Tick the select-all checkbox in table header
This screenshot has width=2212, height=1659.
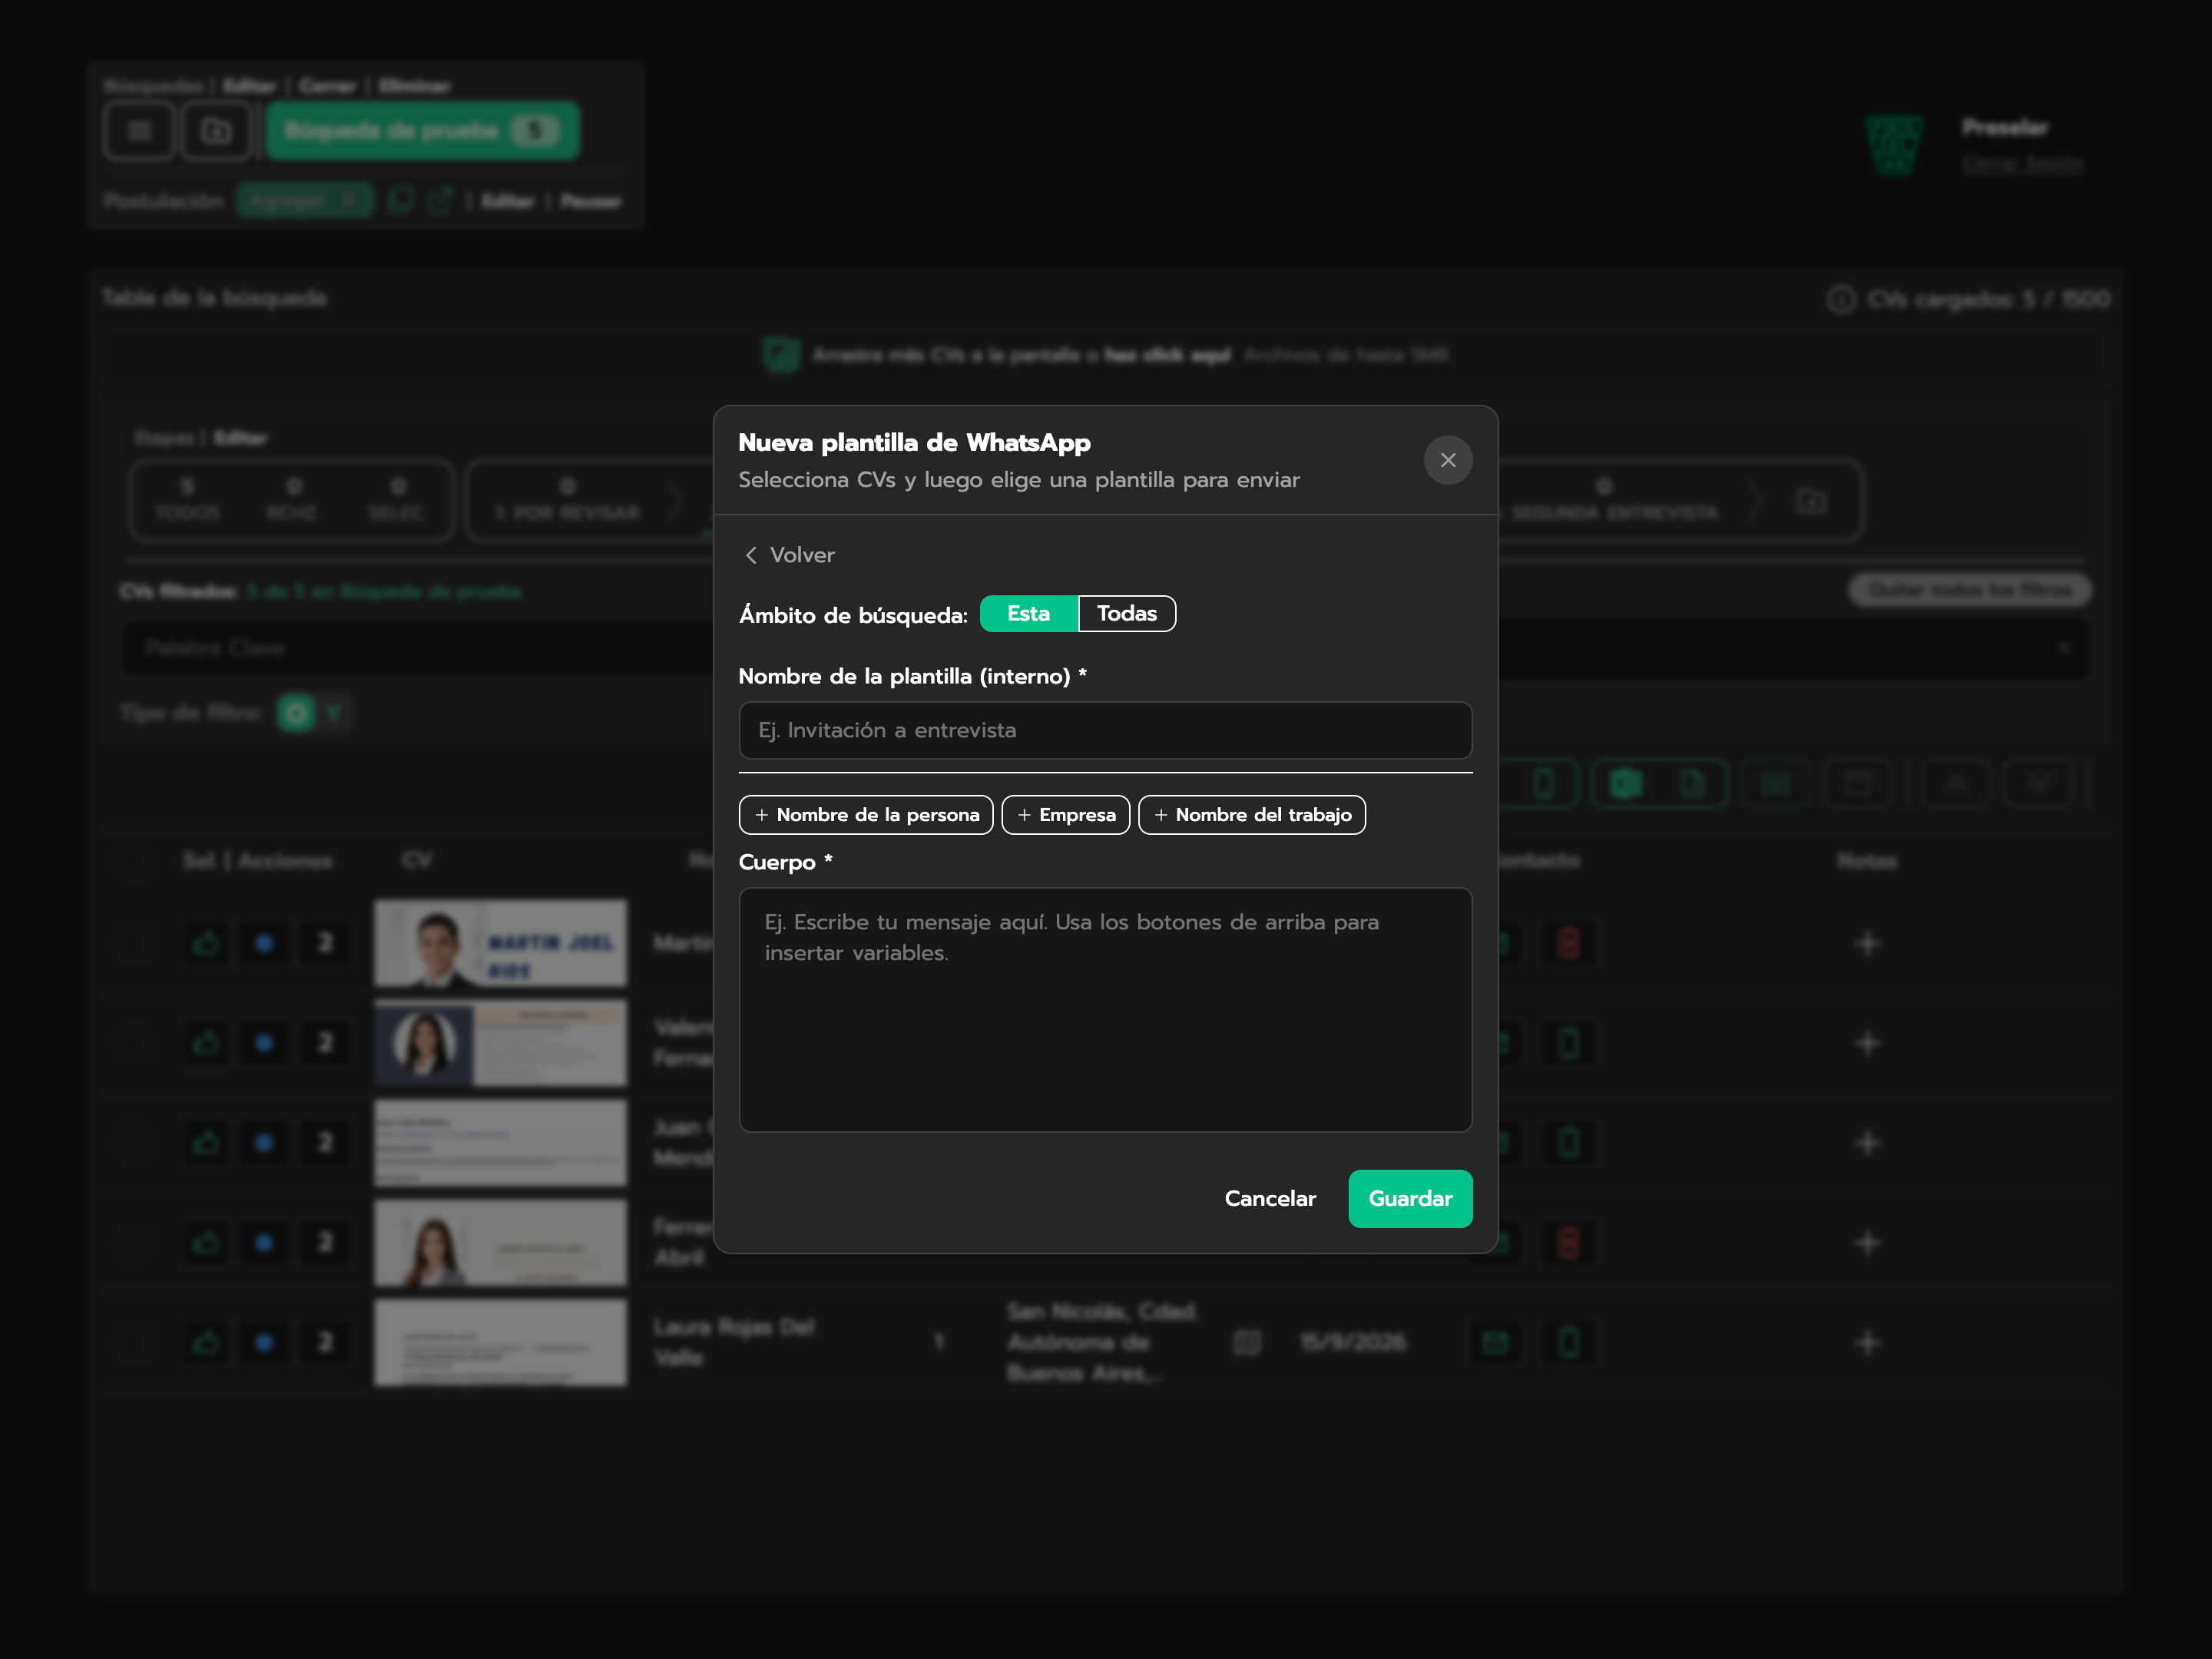pyautogui.click(x=134, y=860)
